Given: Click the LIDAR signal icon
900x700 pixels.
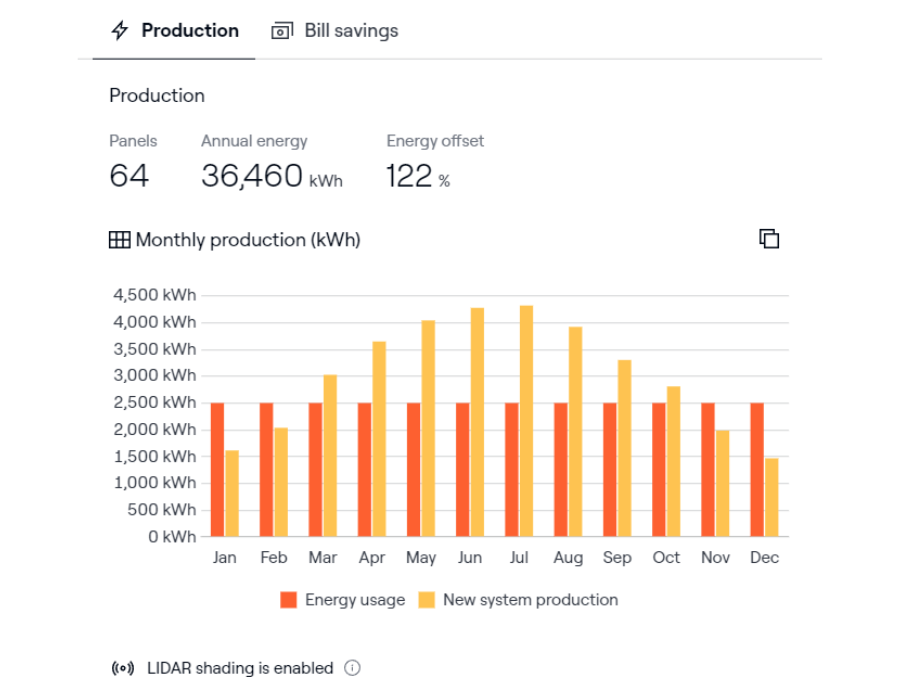Looking at the screenshot, I should pos(123,668).
